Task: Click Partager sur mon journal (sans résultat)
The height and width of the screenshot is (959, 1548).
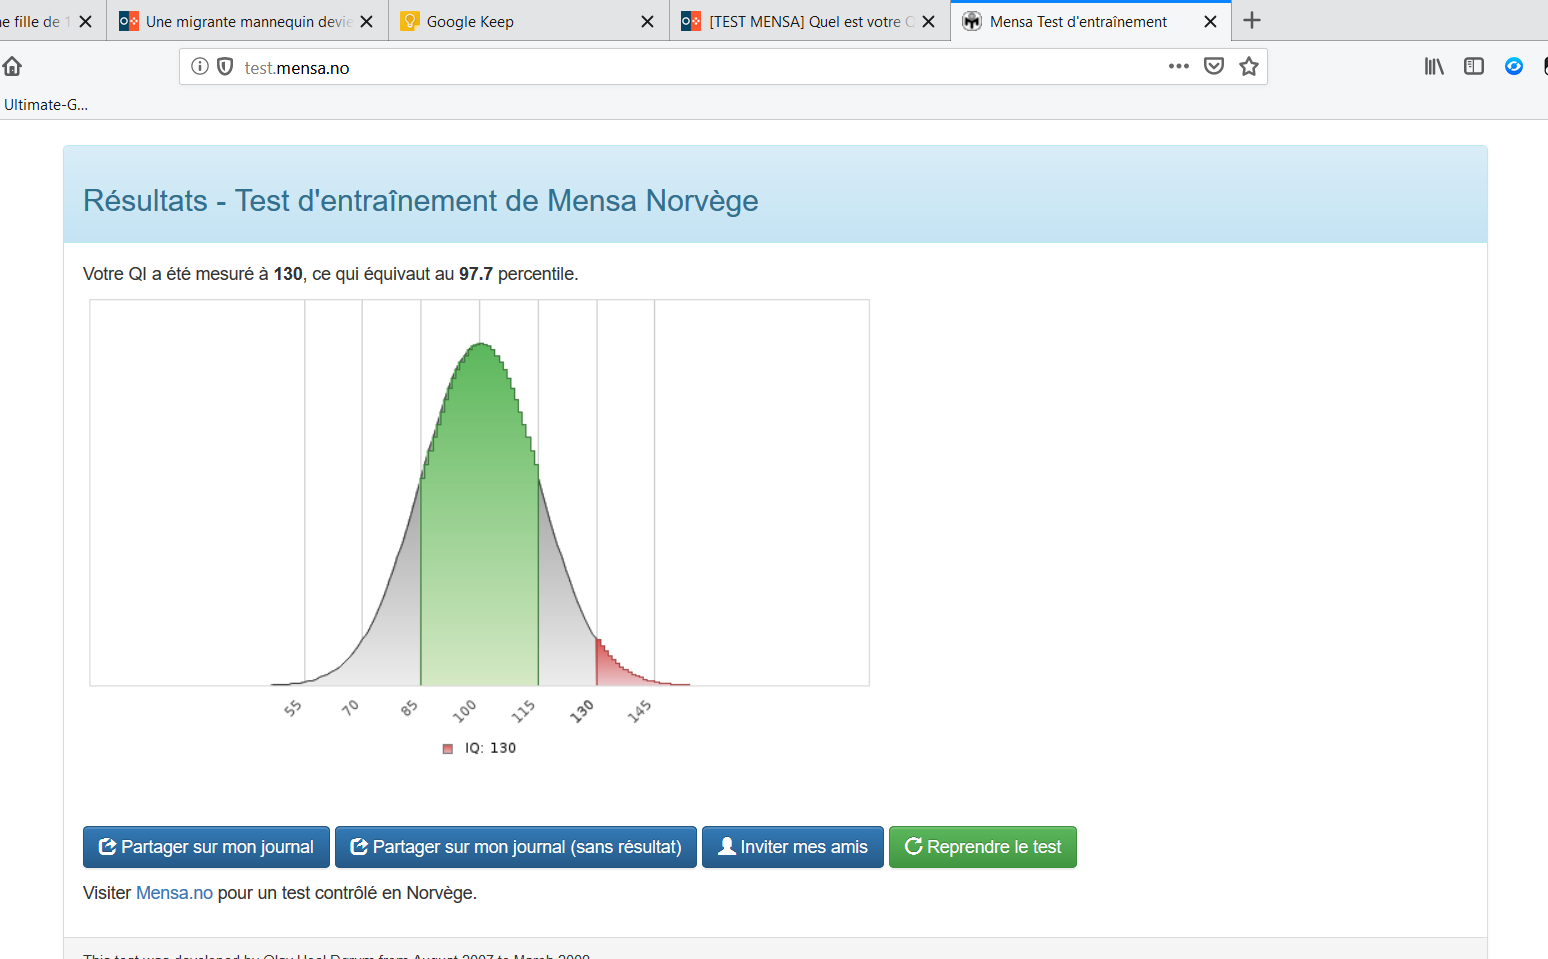Action: click(x=516, y=847)
